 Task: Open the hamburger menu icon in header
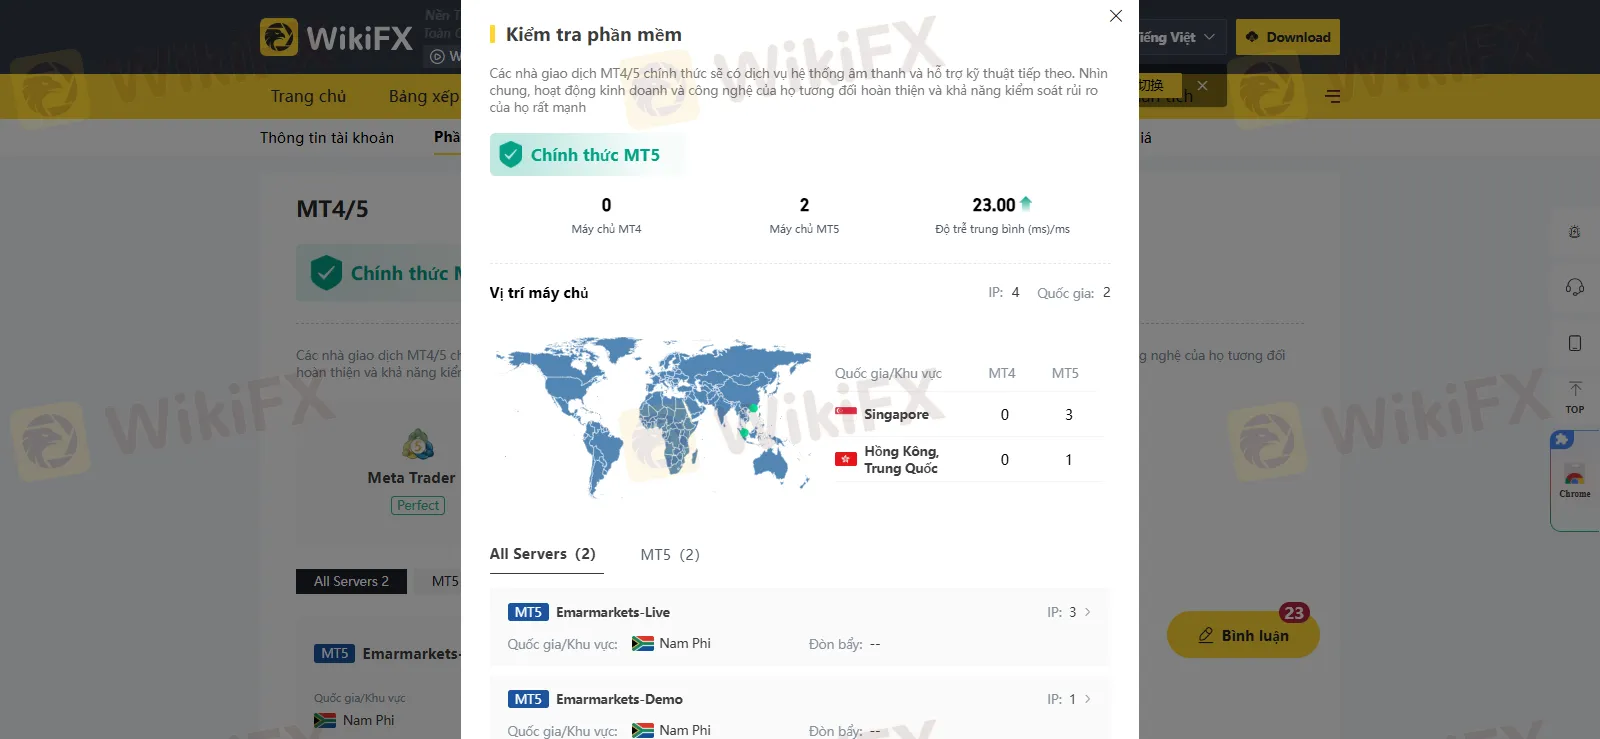tap(1332, 96)
